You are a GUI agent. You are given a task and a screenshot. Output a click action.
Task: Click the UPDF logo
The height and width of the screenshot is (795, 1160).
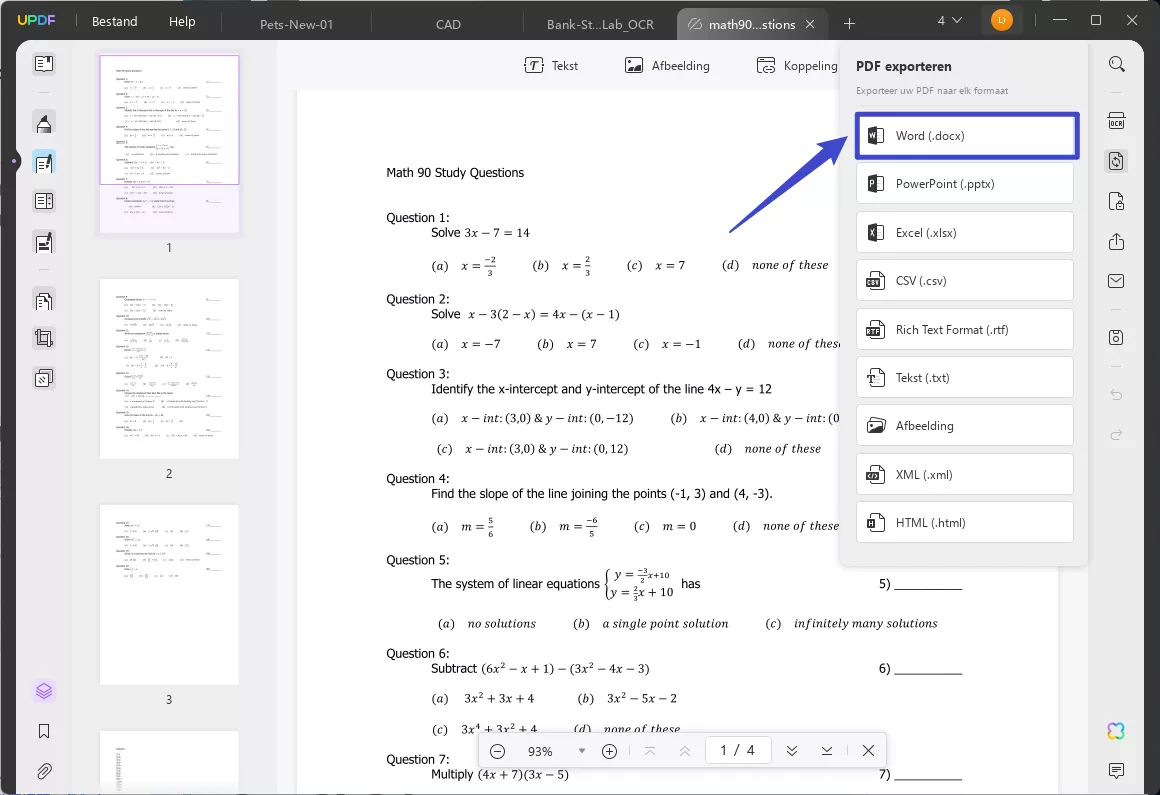click(x=36, y=21)
